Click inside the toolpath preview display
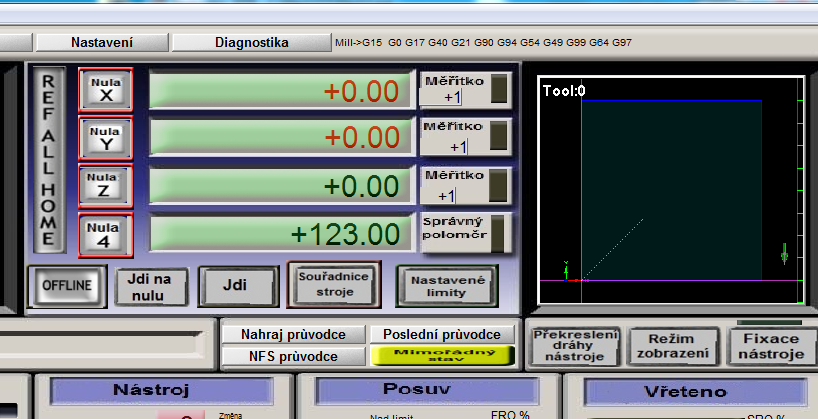This screenshot has width=818, height=419. (670, 190)
